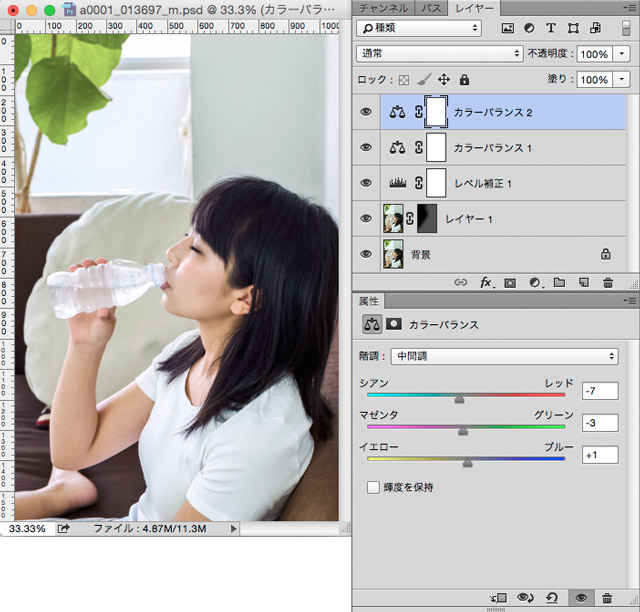Clip adjustment to layer below icon
This screenshot has height=612, width=640.
pyautogui.click(x=499, y=598)
